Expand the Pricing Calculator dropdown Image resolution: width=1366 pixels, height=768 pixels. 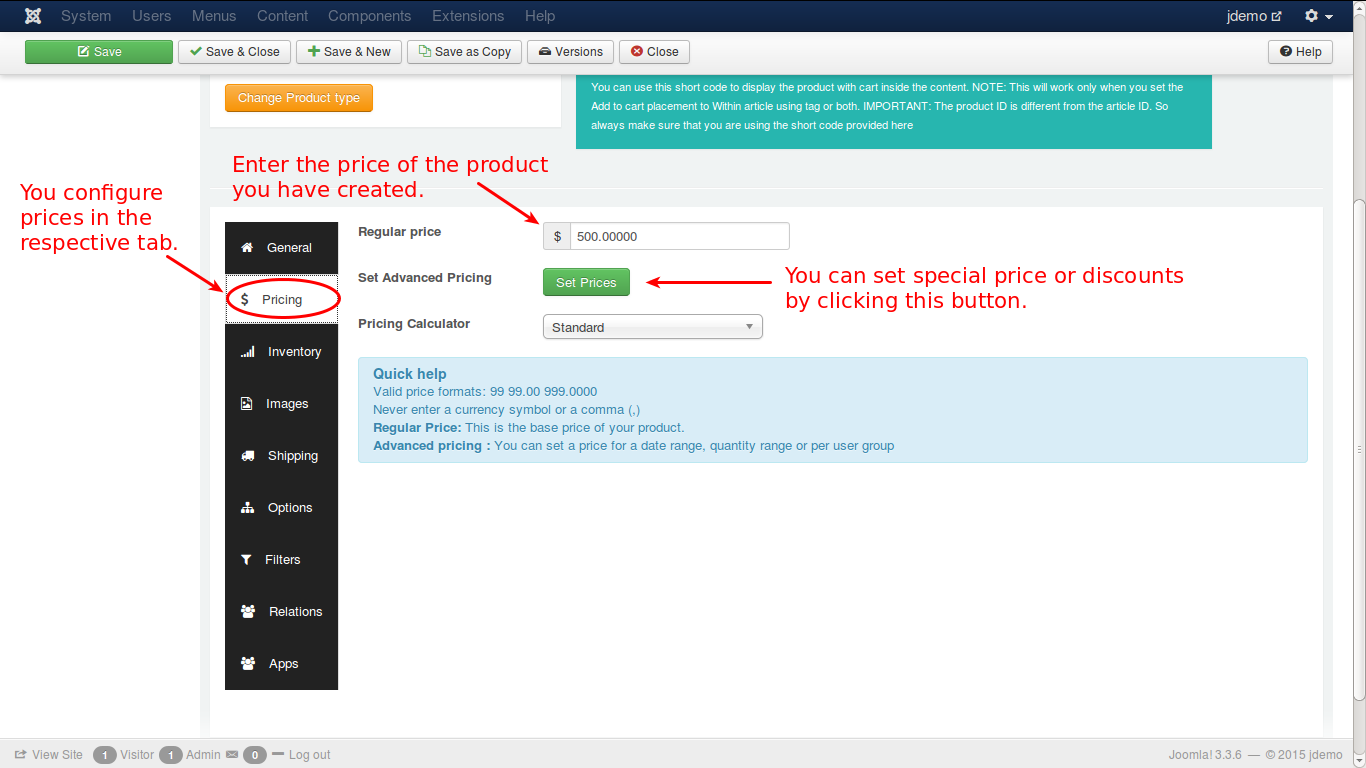[652, 327]
